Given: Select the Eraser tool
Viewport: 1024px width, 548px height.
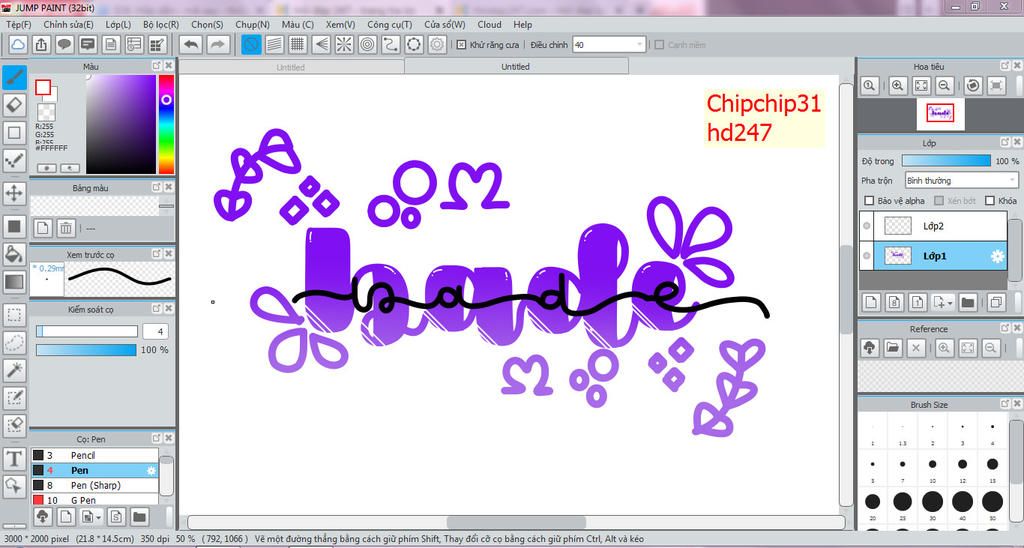Looking at the screenshot, I should 14,105.
